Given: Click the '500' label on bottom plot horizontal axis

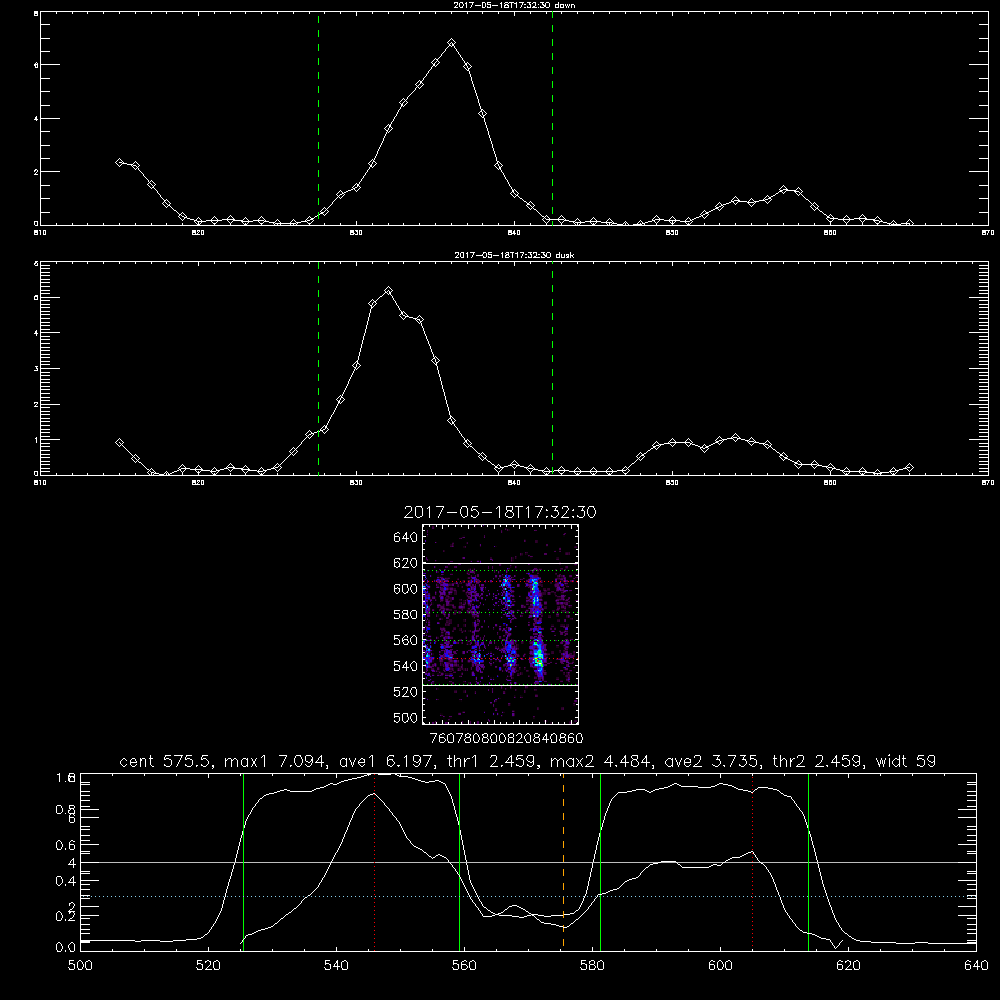Looking at the screenshot, I should pos(80,966).
